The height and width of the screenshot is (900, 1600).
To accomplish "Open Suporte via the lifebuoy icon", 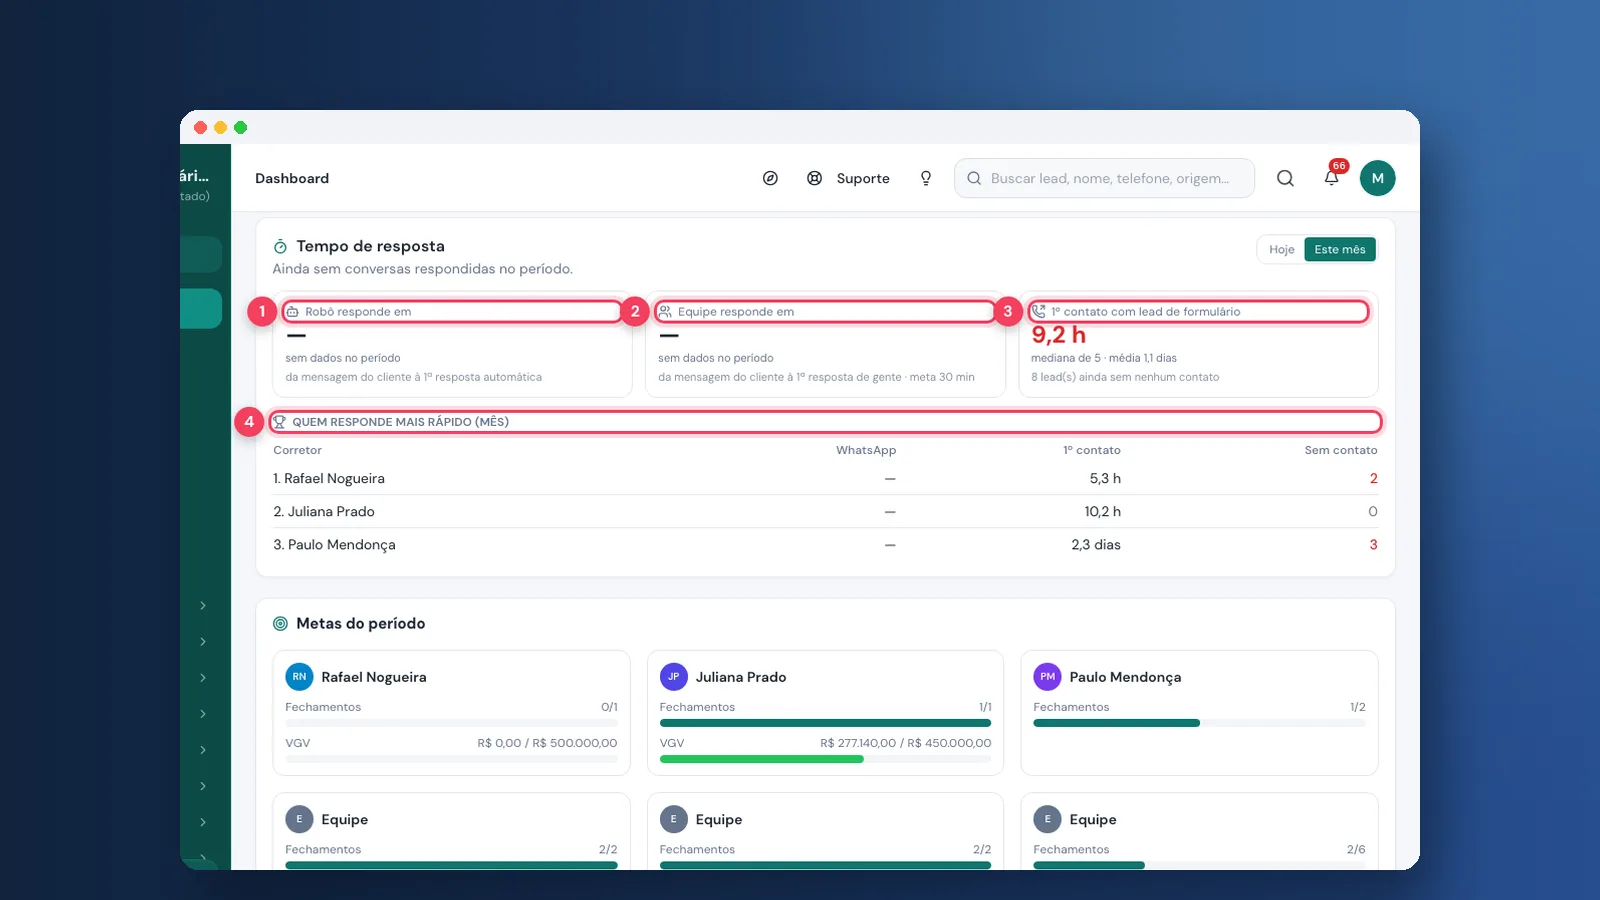I will point(814,178).
